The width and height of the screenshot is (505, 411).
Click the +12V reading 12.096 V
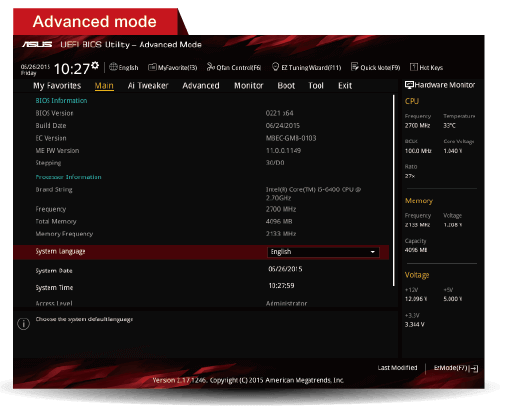[416, 299]
